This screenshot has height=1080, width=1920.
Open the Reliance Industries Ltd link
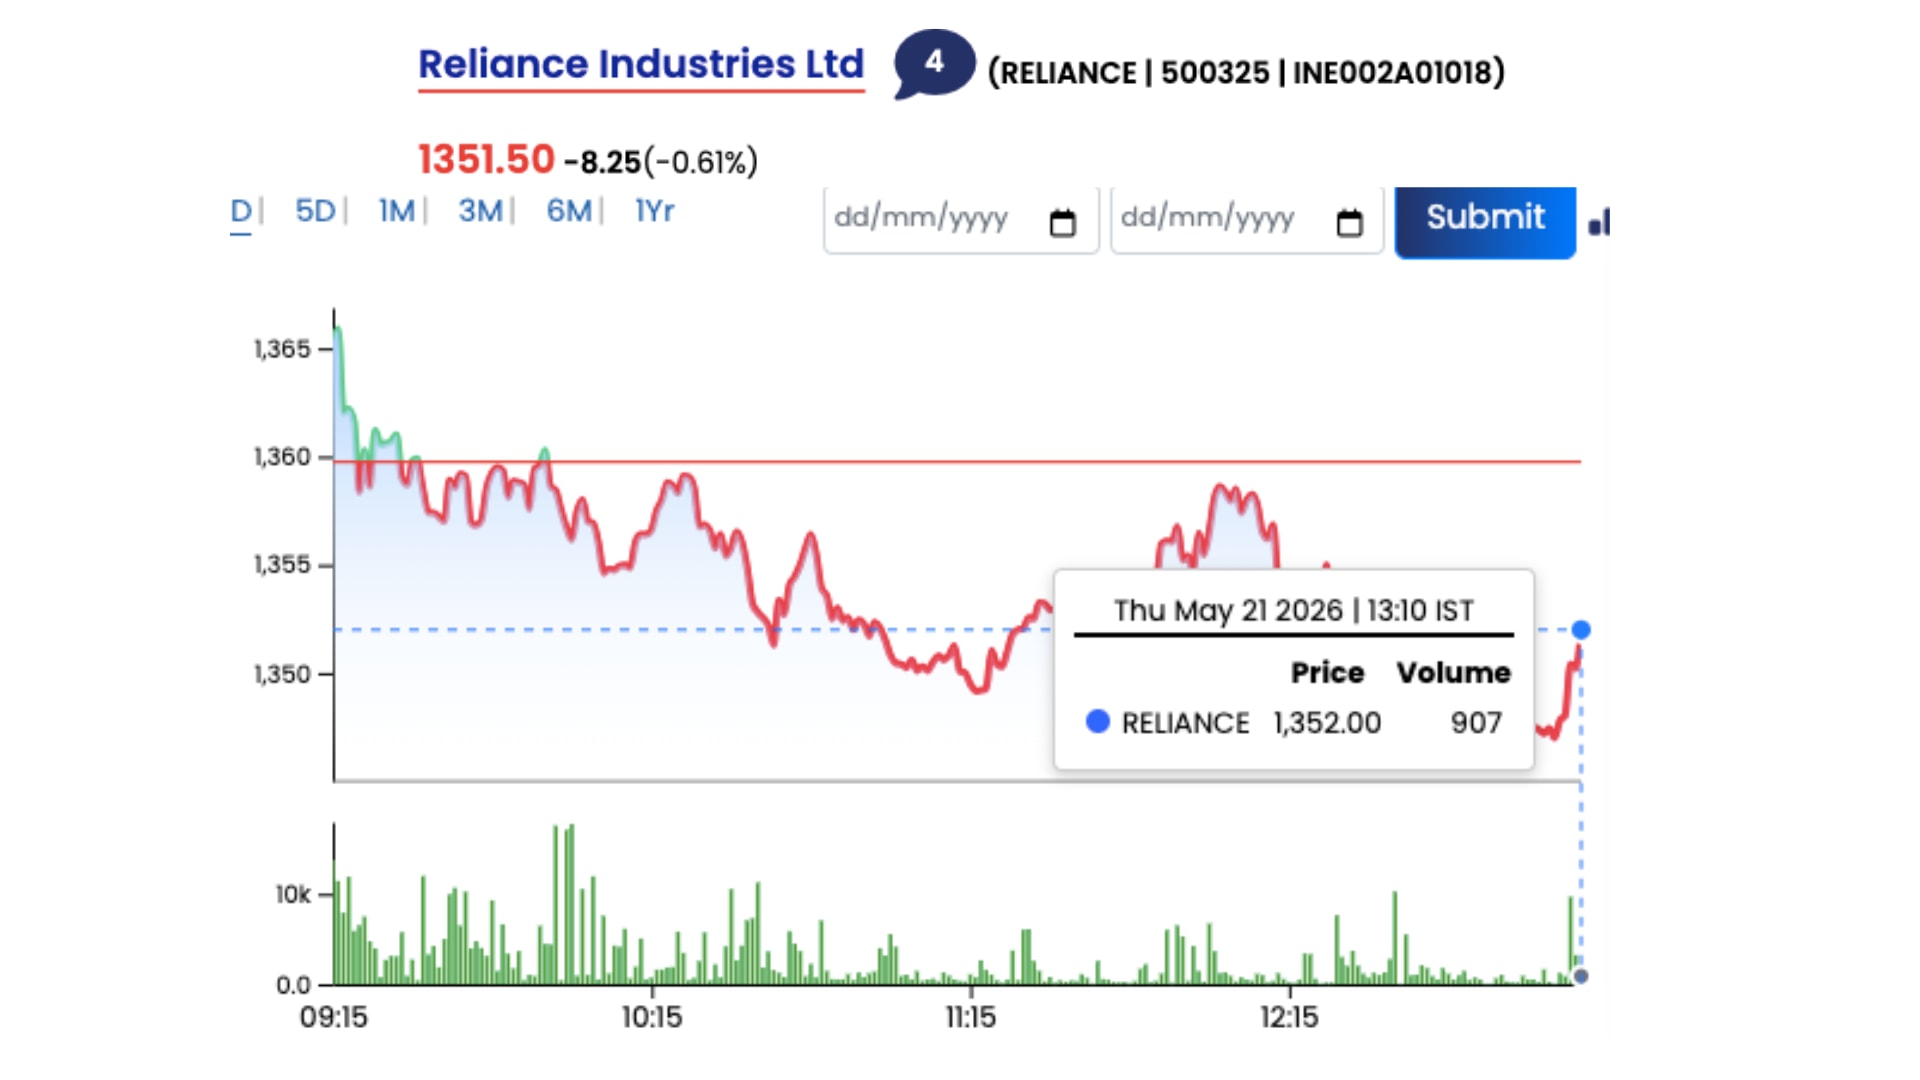coord(641,64)
